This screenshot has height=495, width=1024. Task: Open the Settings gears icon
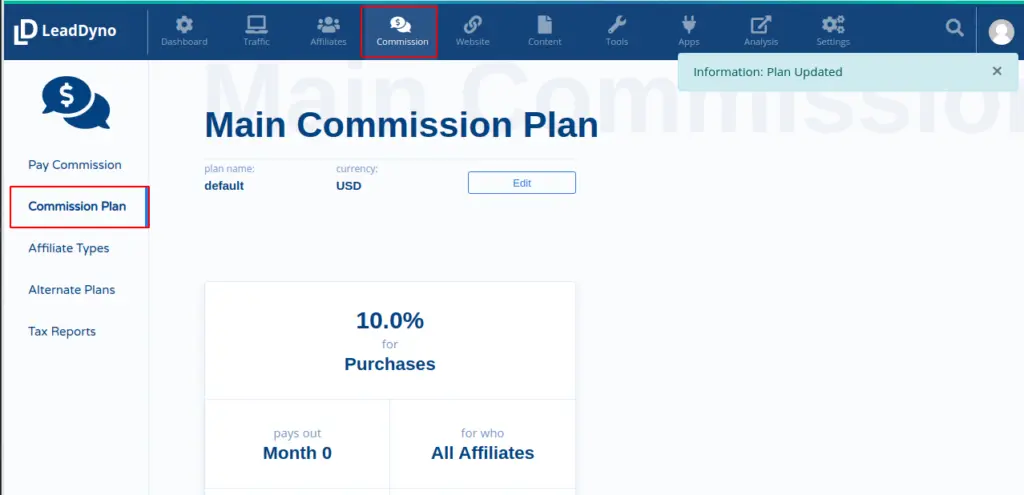click(x=833, y=25)
